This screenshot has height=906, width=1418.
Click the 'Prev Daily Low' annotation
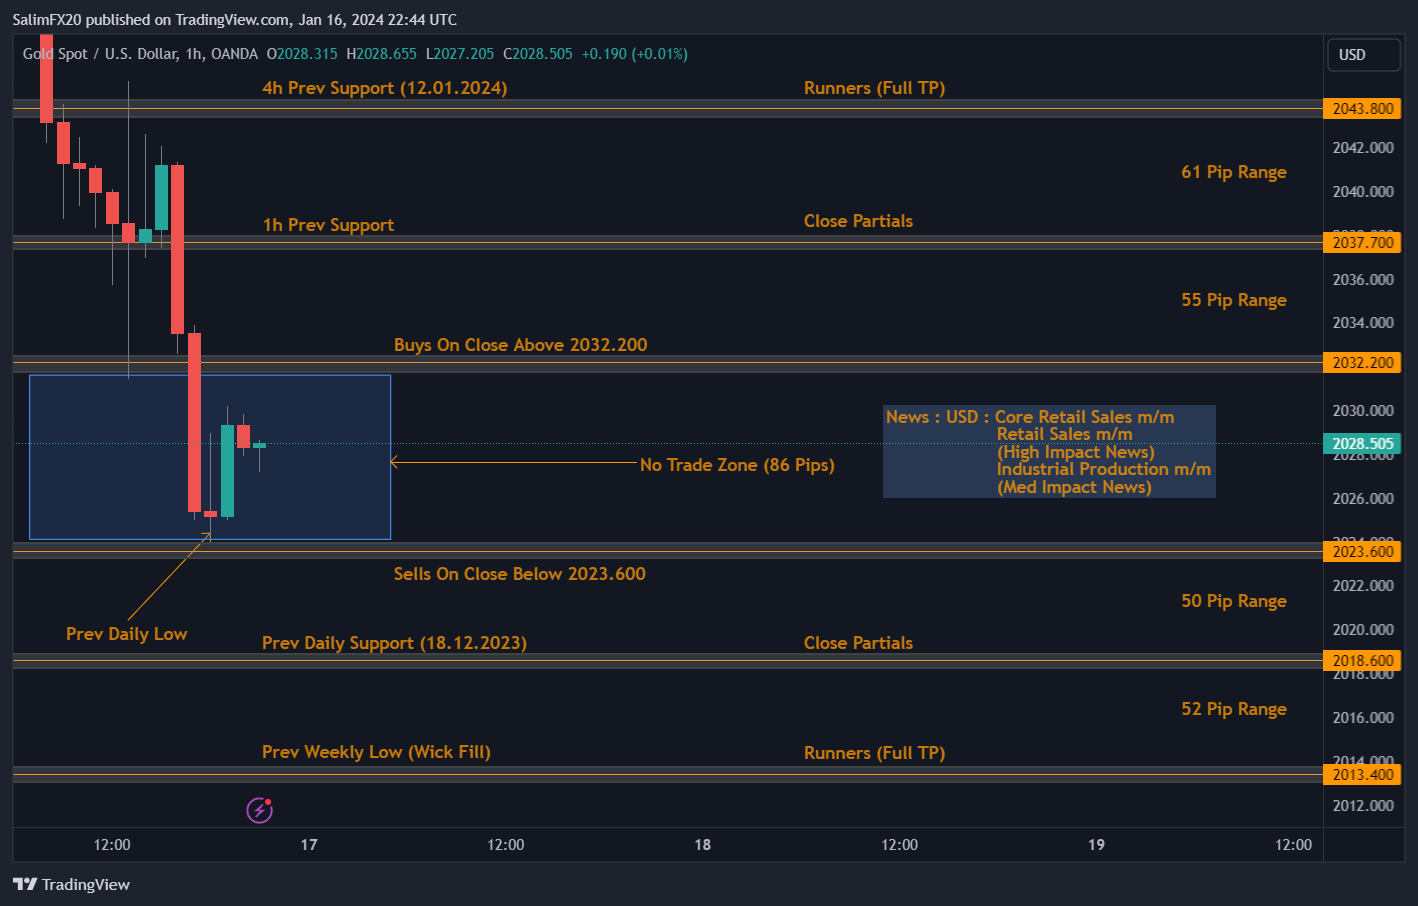tap(126, 634)
